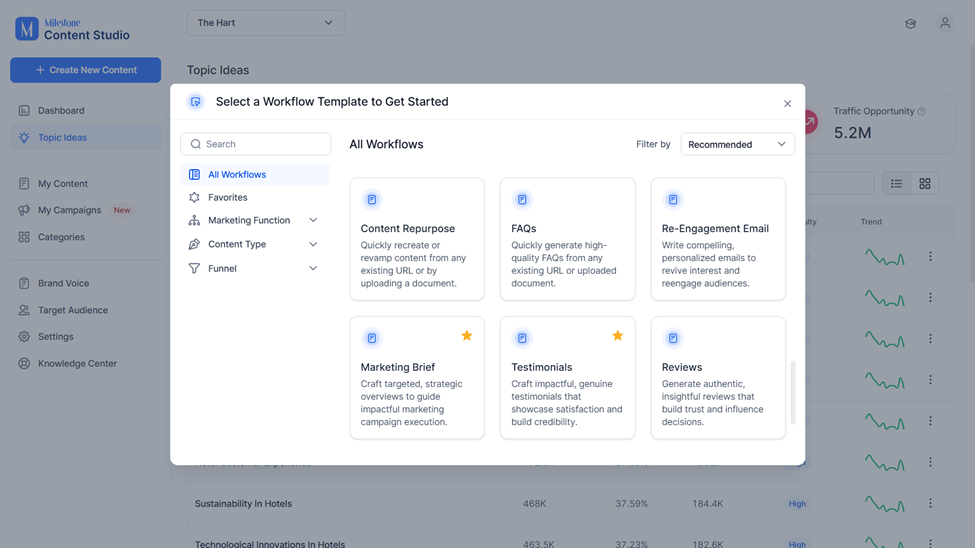Open The Hart property dropdown
975x548 pixels.
[266, 23]
